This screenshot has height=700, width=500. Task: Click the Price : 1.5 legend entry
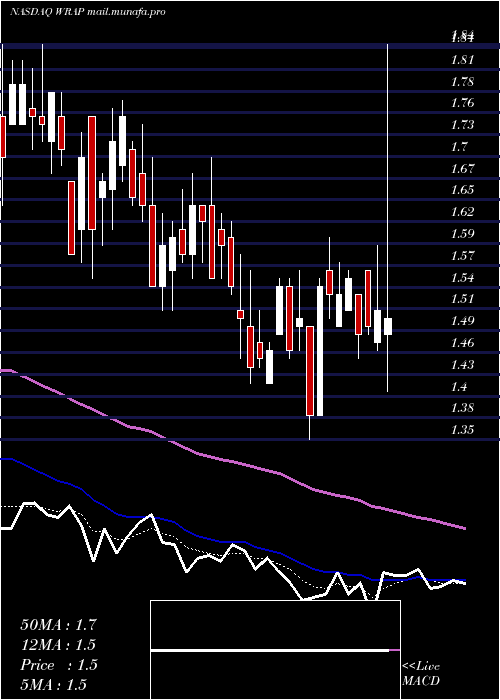click(58, 665)
